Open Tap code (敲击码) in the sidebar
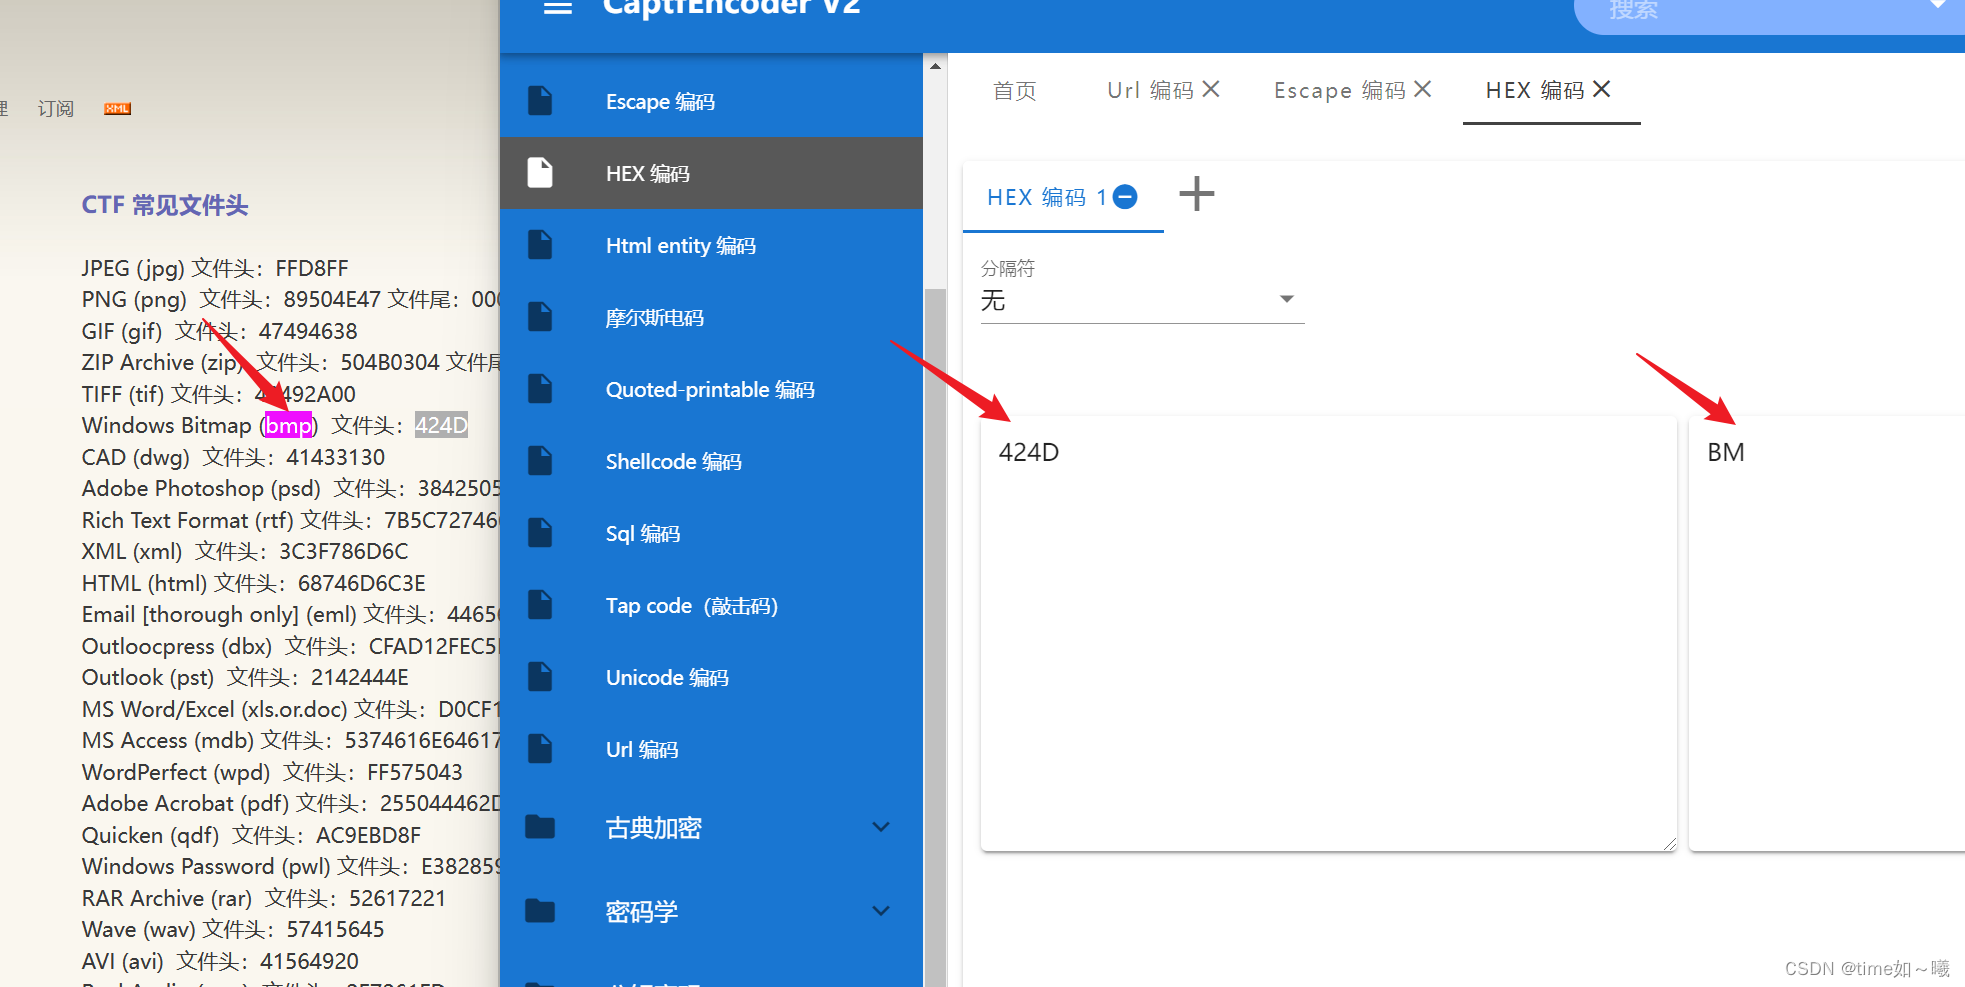This screenshot has width=1965, height=987. 711,605
